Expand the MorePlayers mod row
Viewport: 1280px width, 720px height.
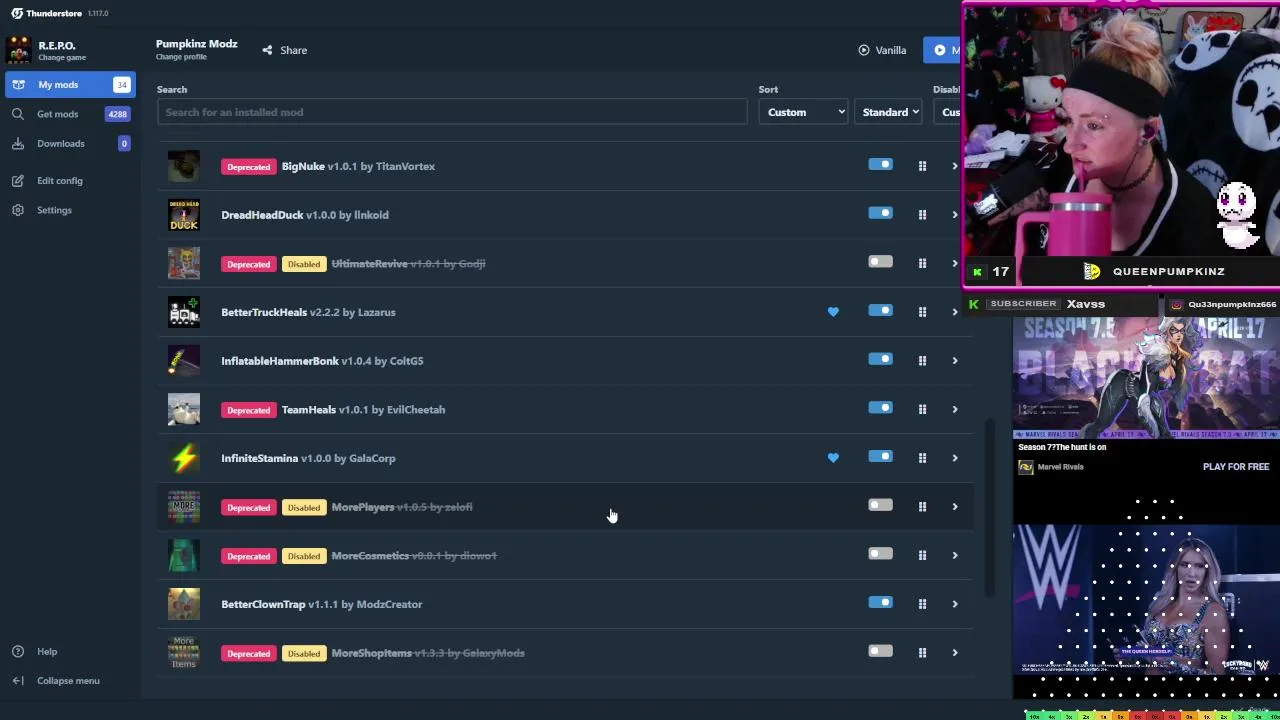(954, 506)
